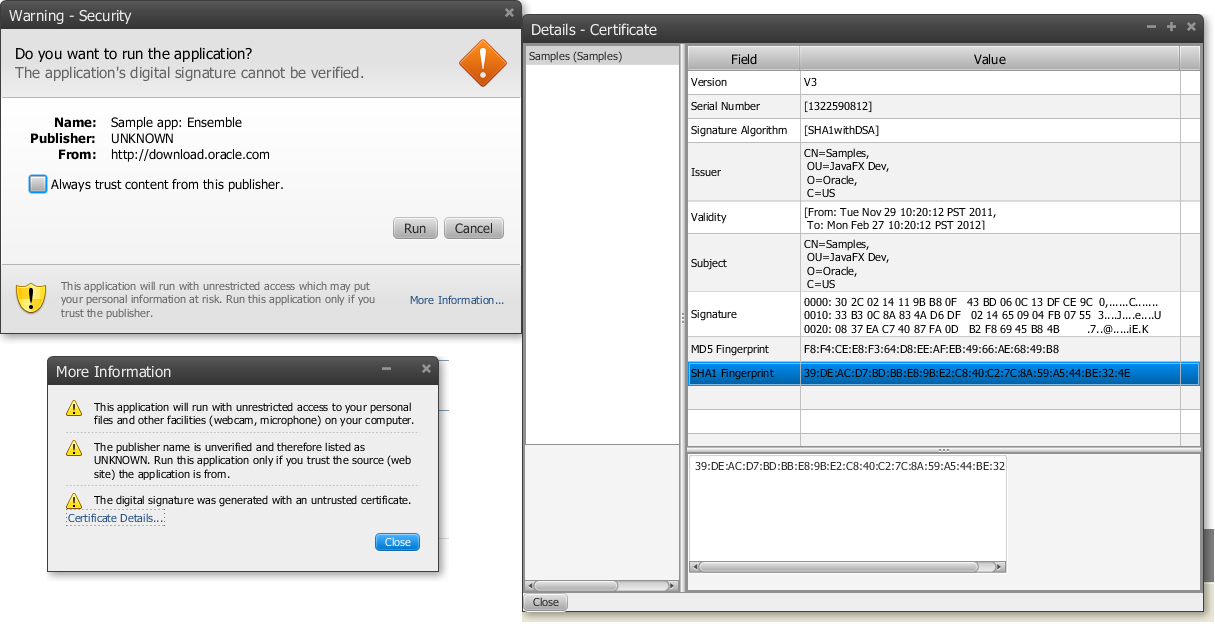Click warning triangle beside publisher unverified message
This screenshot has width=1215, height=626.
click(x=73, y=449)
